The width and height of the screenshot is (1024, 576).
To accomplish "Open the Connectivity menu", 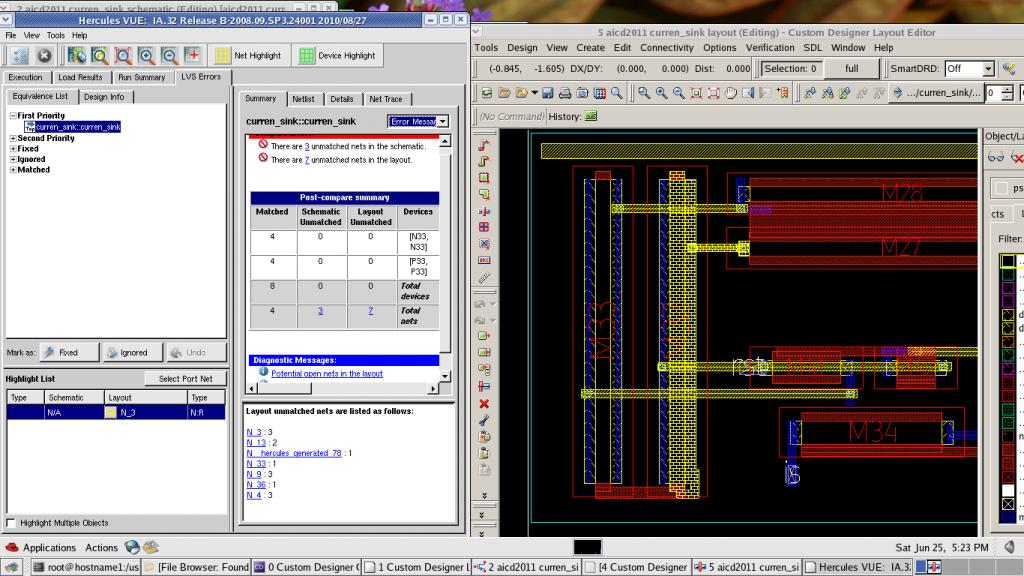I will (x=666, y=47).
